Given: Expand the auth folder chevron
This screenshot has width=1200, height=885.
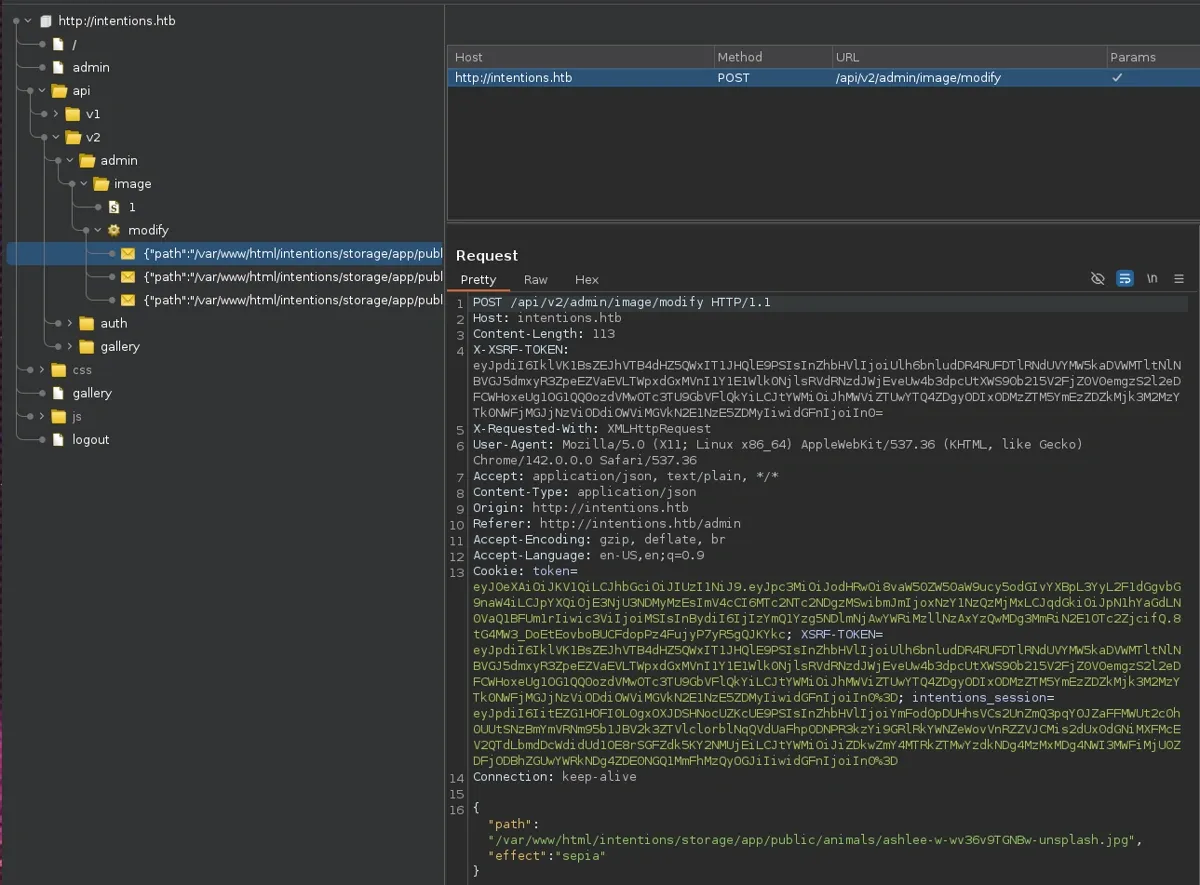Looking at the screenshot, I should point(70,323).
